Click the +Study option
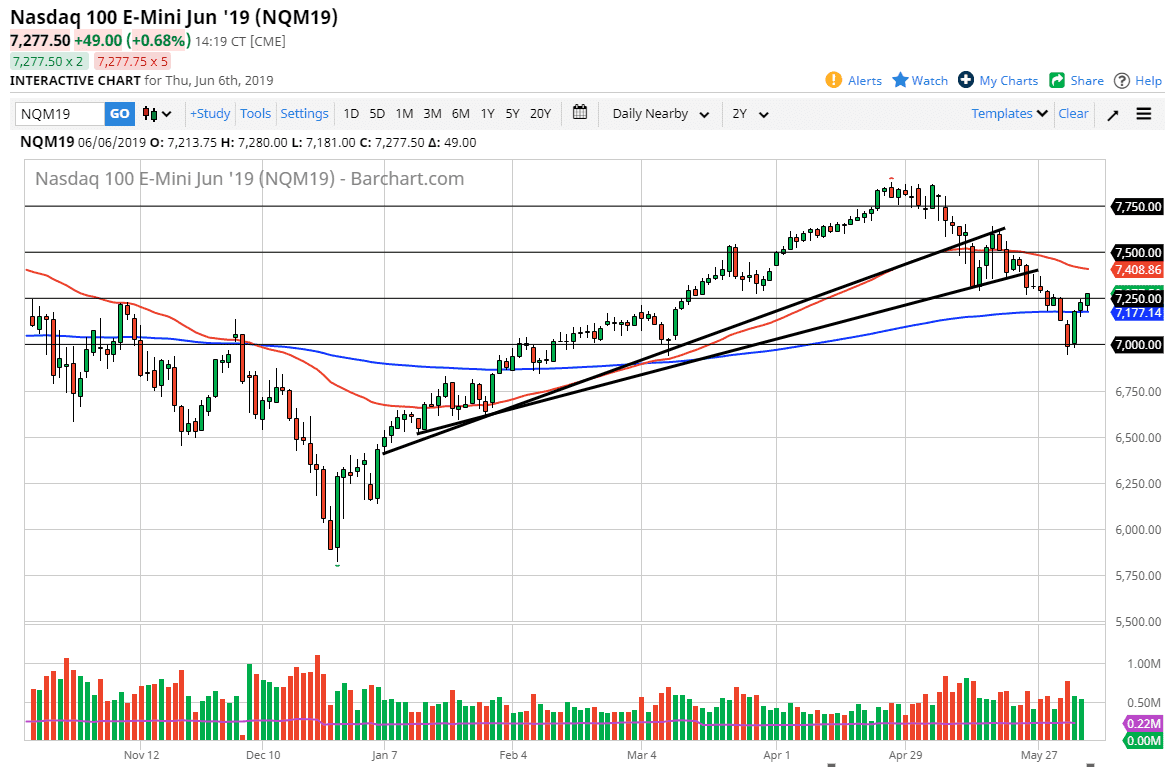The image size is (1171, 767). pos(210,113)
